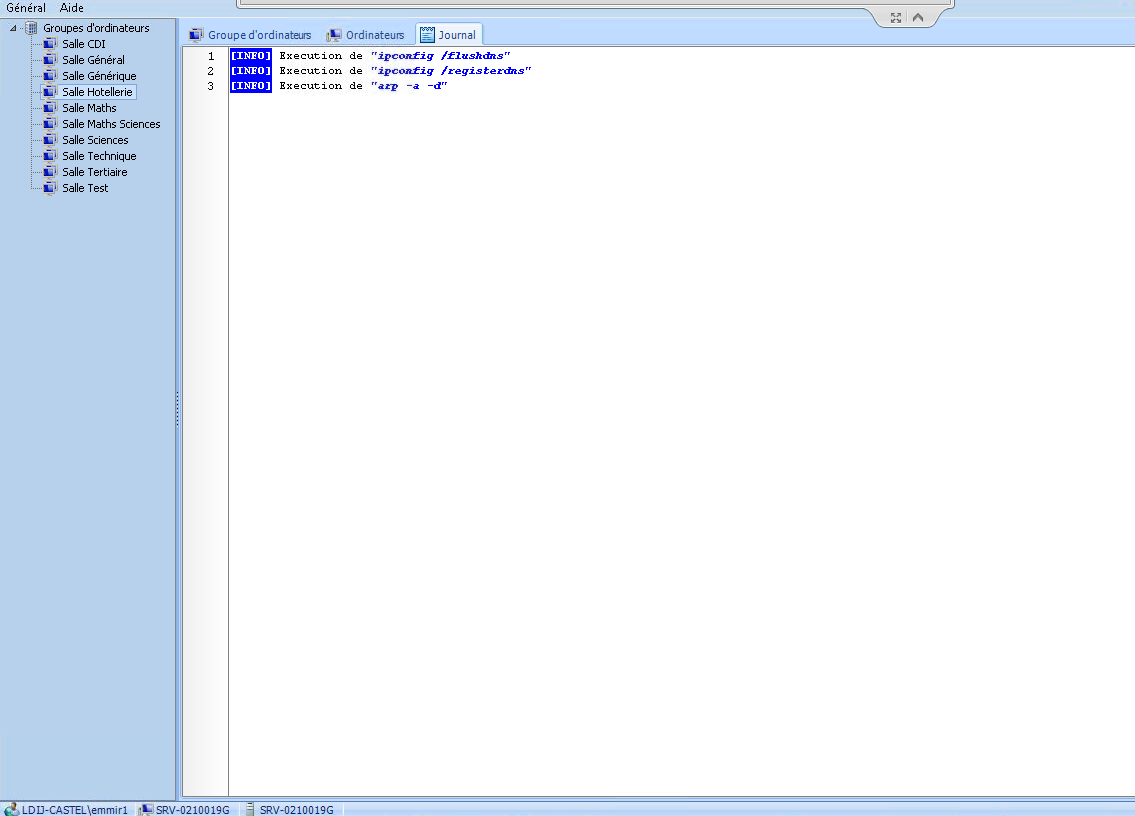The width and height of the screenshot is (1135, 816).
Task: Switch to the Groupe d'ordinateurs tab
Action: [x=250, y=35]
